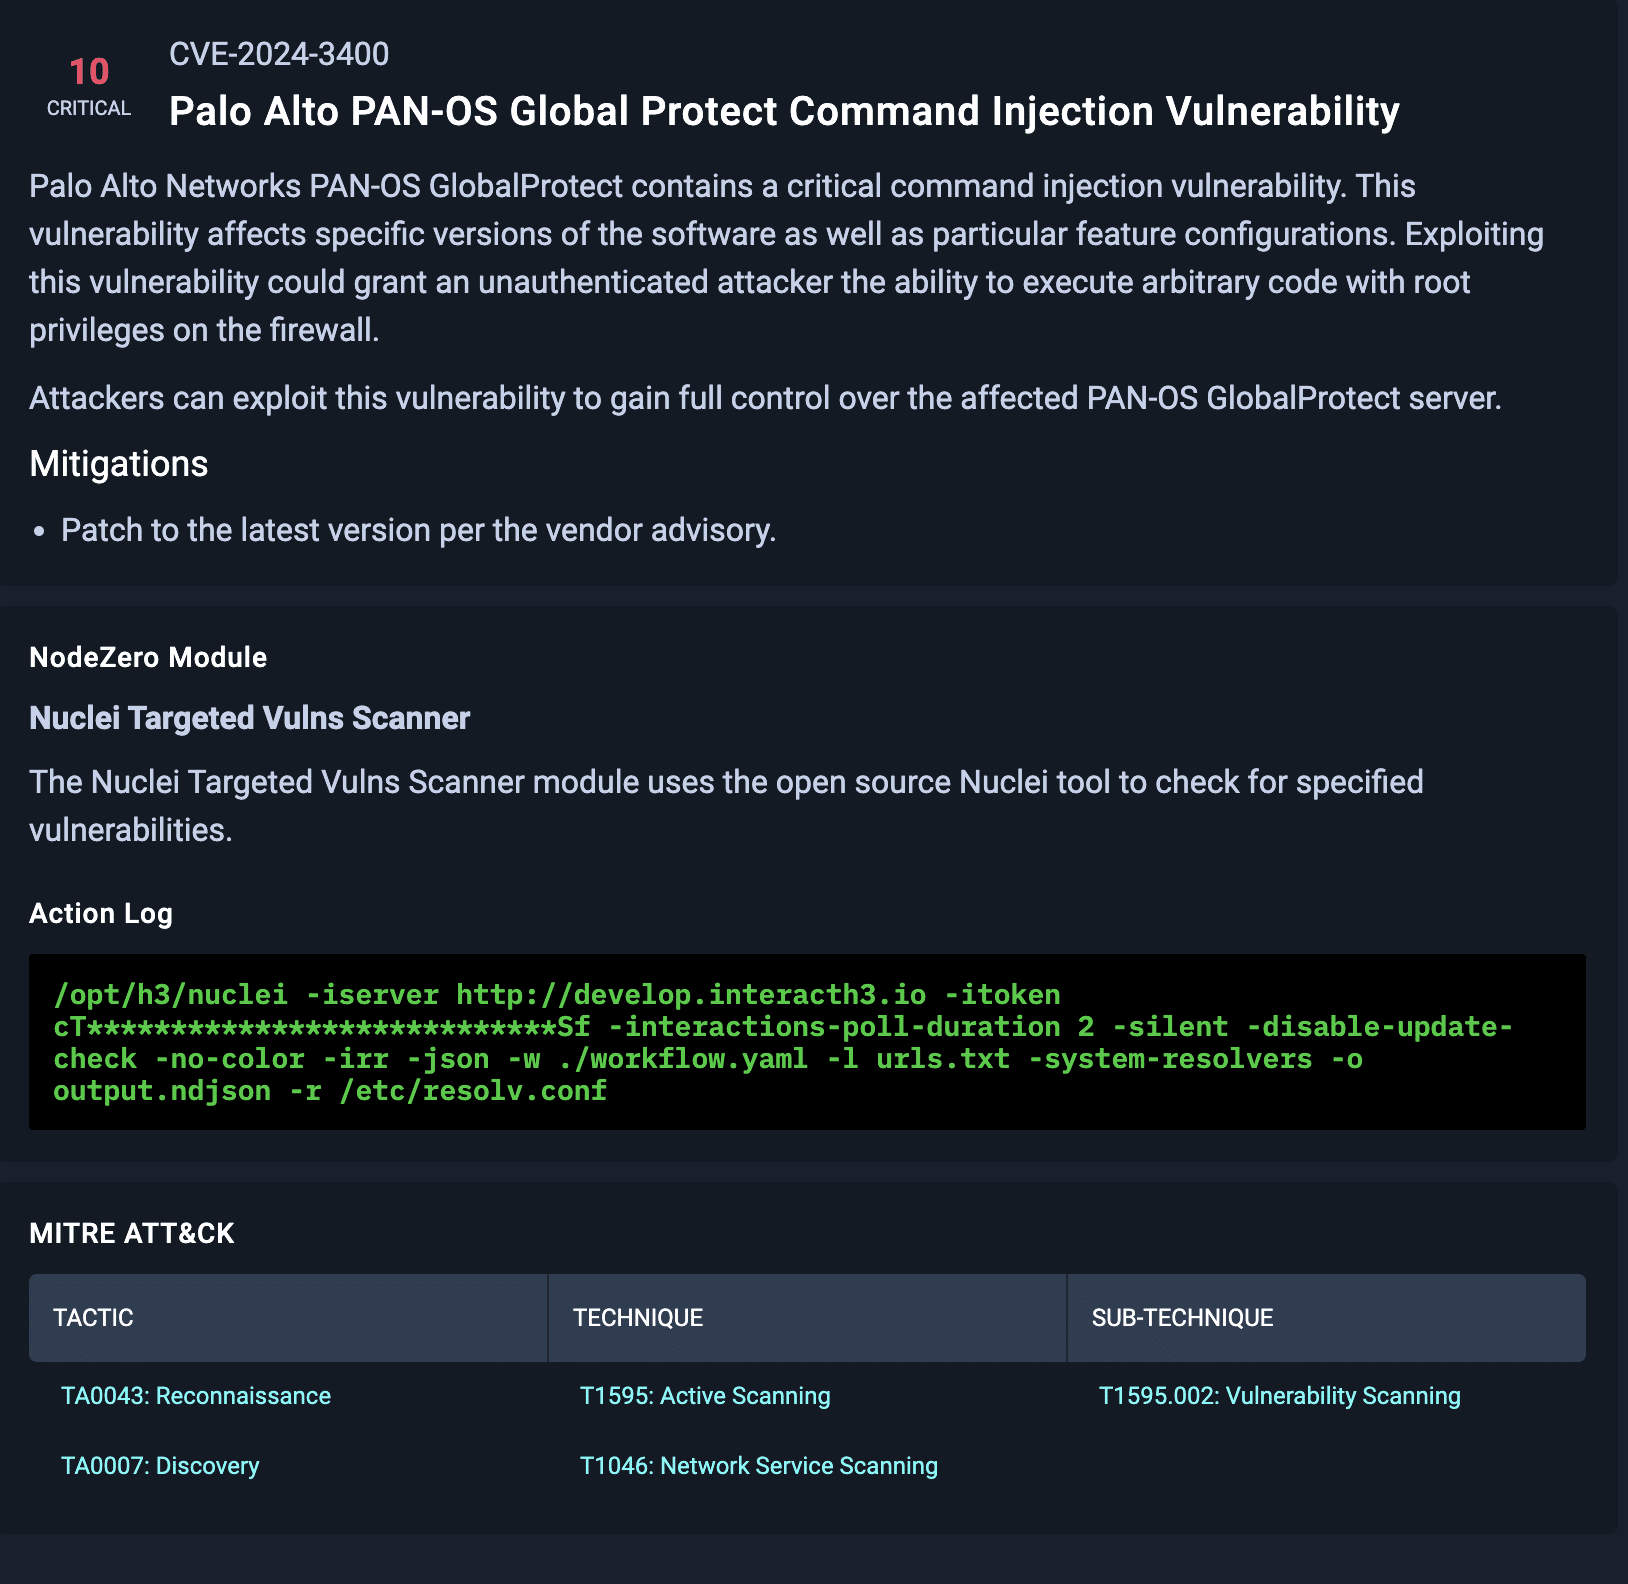Screen dimensions: 1628x1584
Task: Click the CVE-2024-3400 identifier
Action: pyautogui.click(x=278, y=54)
